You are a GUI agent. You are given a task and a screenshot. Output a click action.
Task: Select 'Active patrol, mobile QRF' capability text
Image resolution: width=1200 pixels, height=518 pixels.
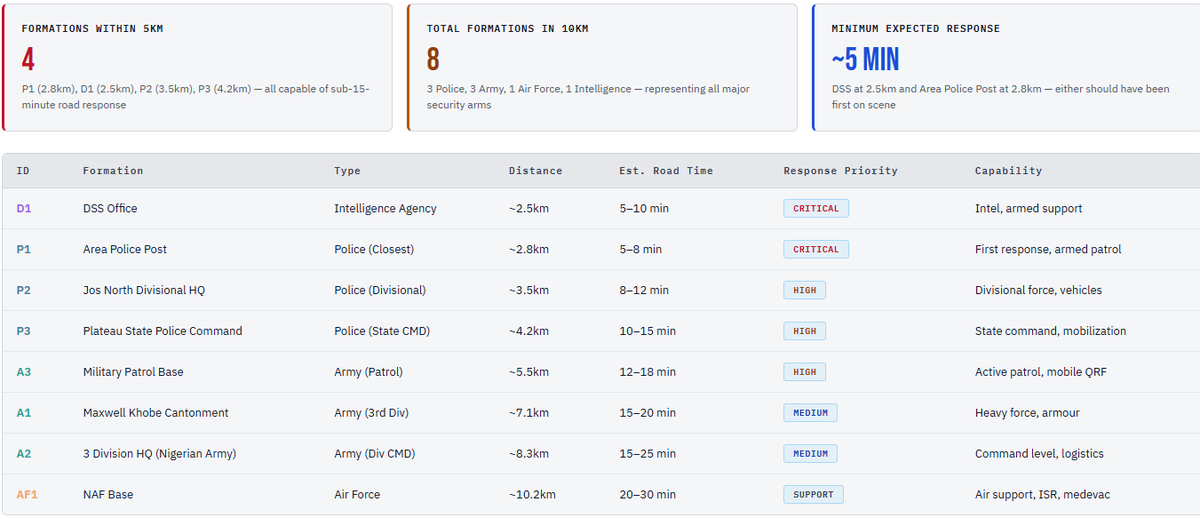1041,372
